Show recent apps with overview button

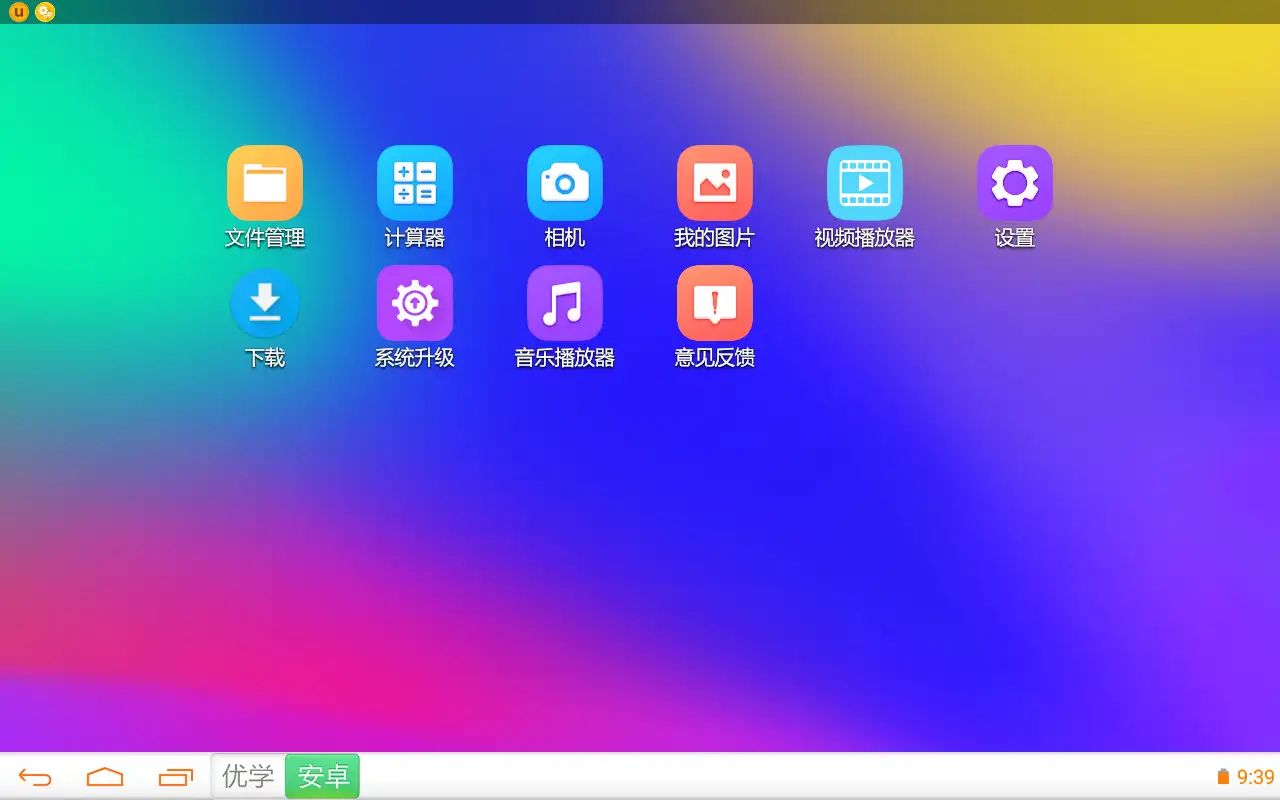[175, 777]
